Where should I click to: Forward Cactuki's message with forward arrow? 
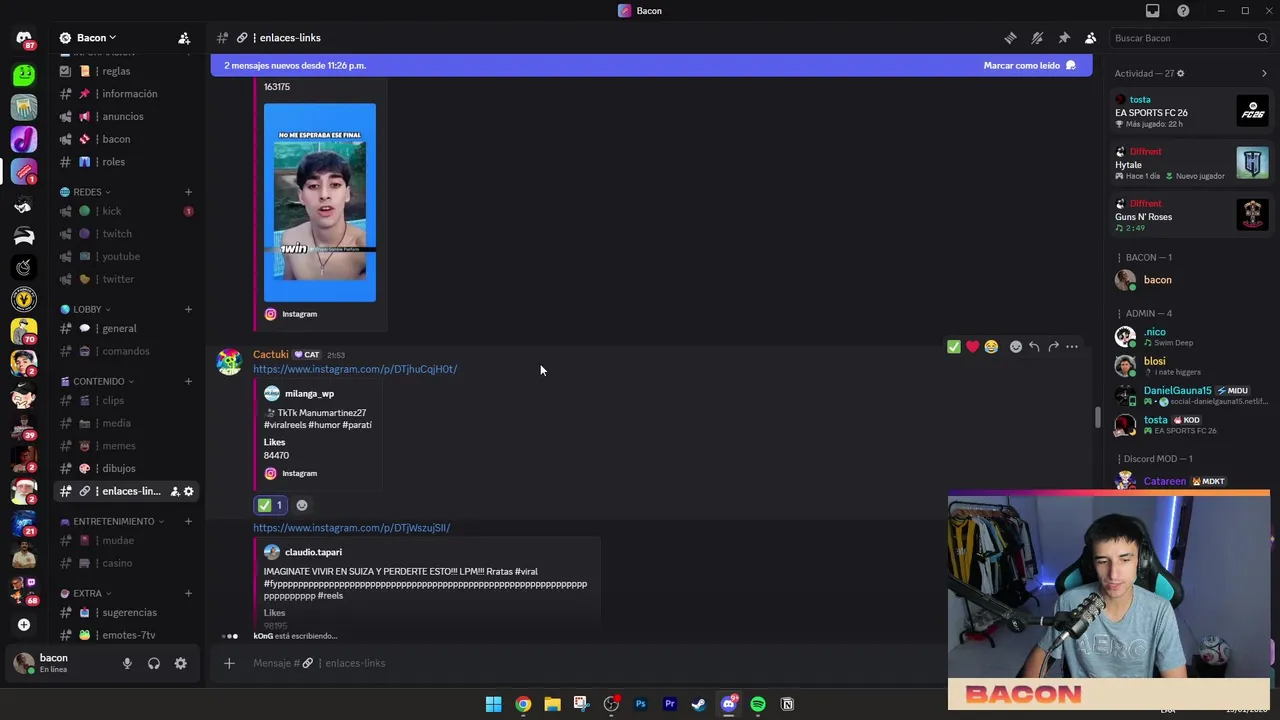[x=1053, y=347]
